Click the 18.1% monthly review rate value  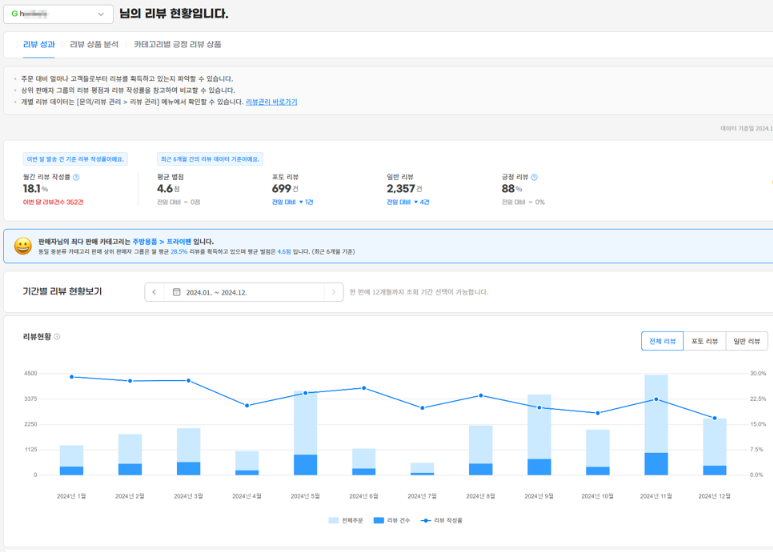(x=35, y=189)
